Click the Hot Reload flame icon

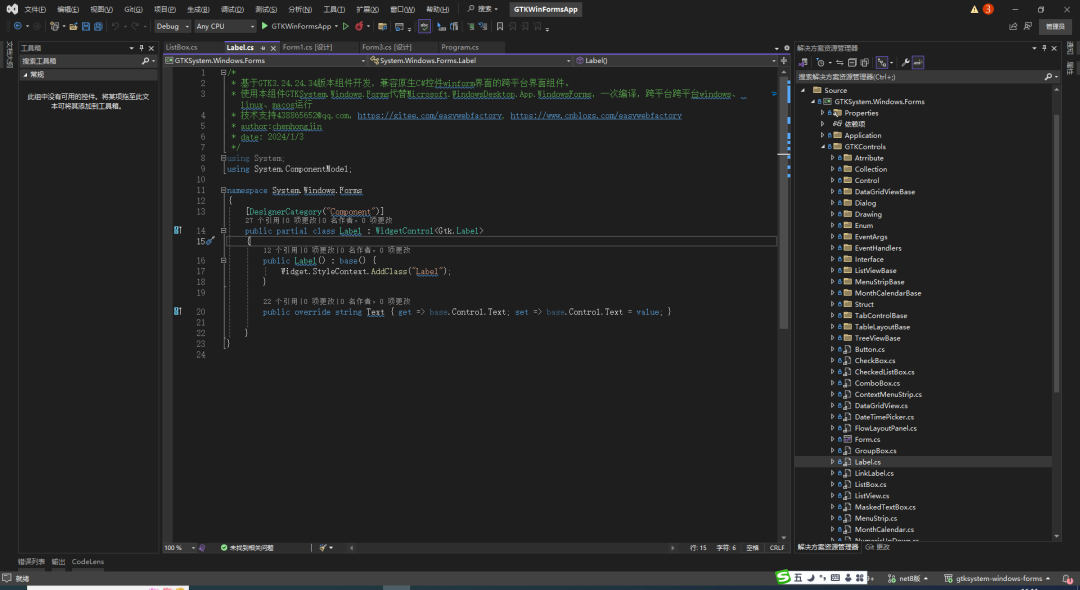(x=359, y=26)
